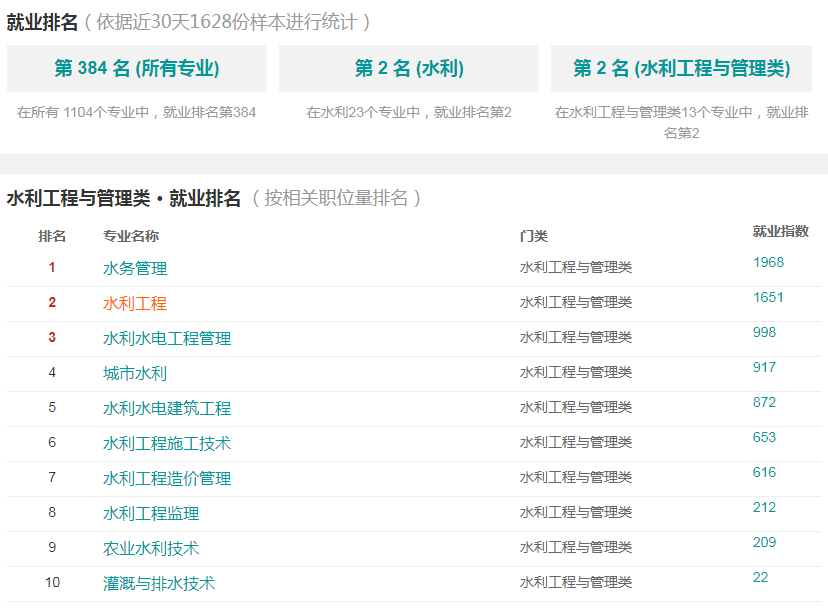Open the 城市水利 major link
828x613 pixels.
pyautogui.click(x=135, y=373)
